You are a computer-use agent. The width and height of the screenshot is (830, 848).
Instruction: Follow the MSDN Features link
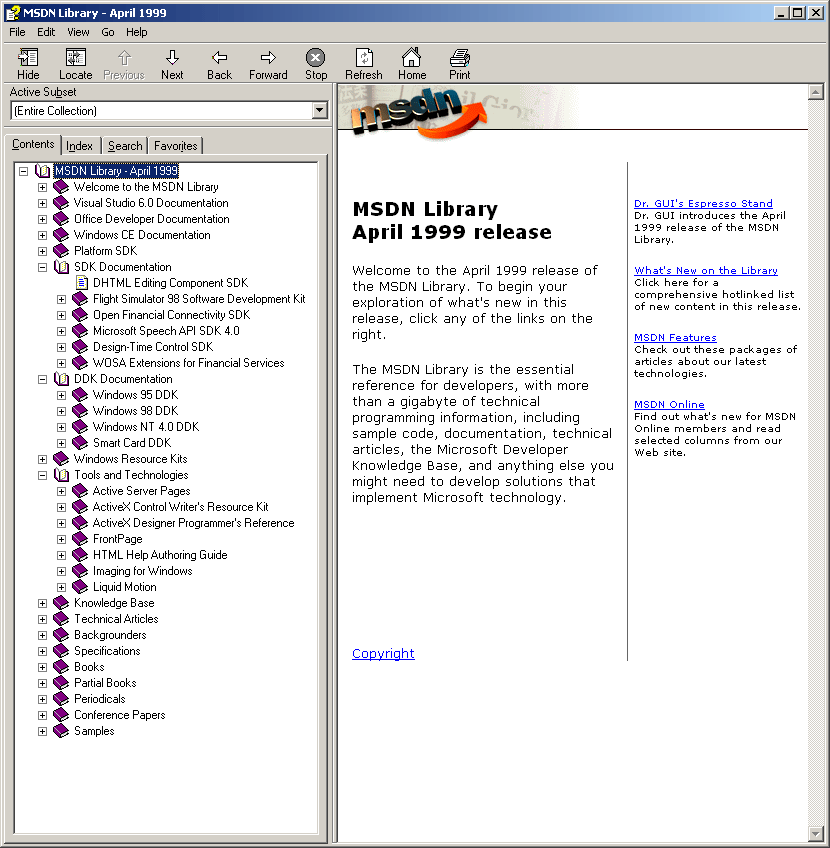pyautogui.click(x=675, y=337)
